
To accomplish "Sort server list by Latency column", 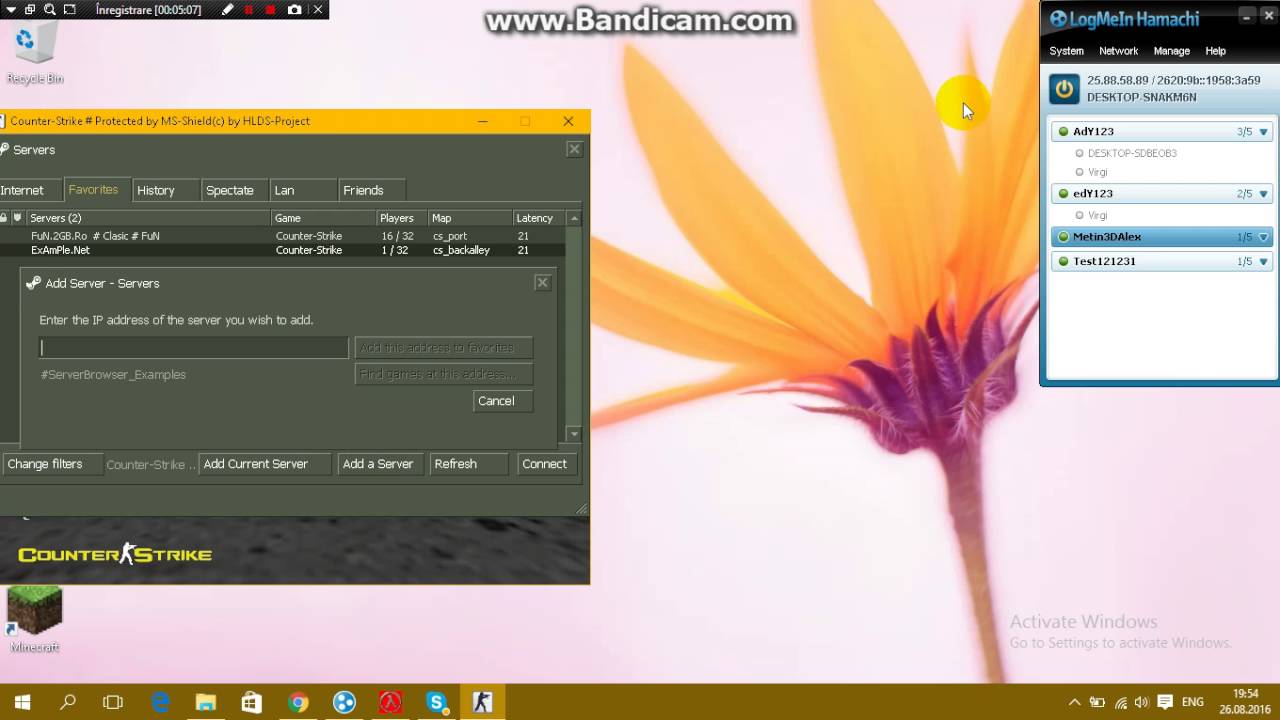I will (539, 218).
